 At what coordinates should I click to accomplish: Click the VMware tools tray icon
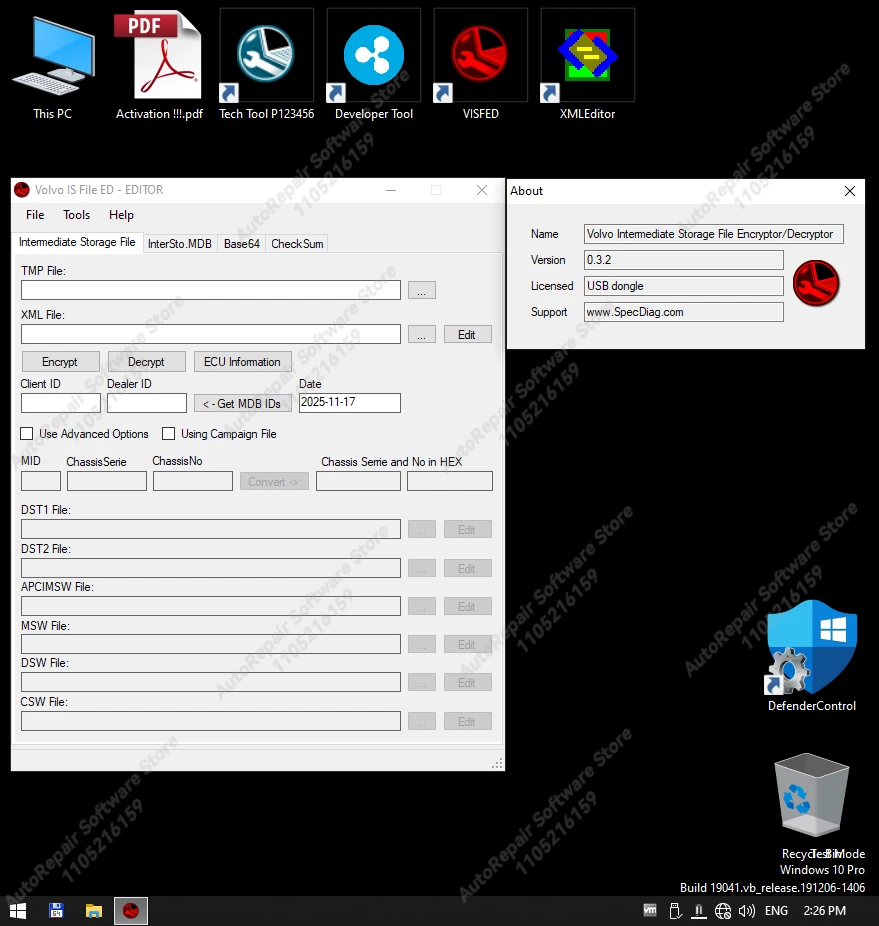click(x=650, y=911)
